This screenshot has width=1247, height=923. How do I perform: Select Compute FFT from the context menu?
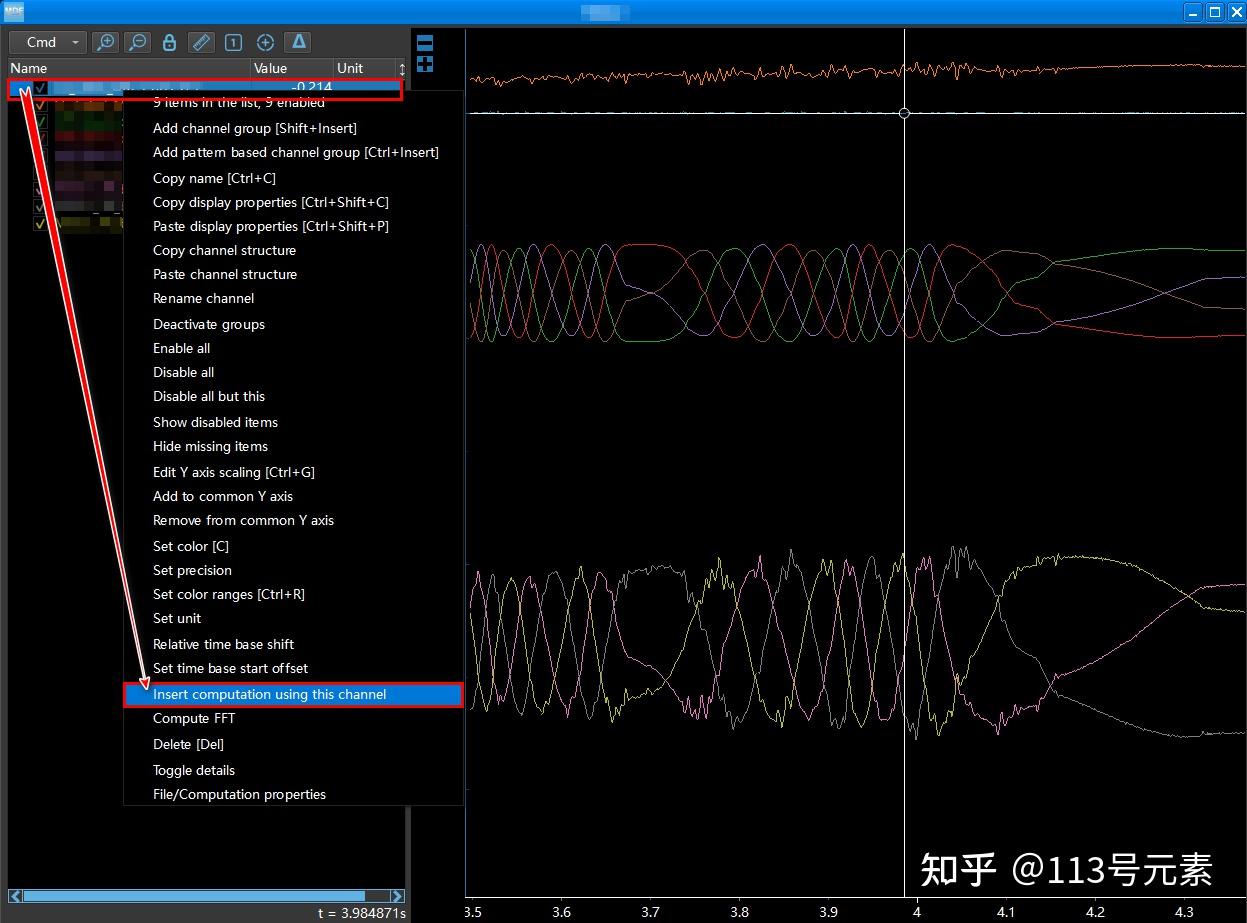(x=194, y=718)
